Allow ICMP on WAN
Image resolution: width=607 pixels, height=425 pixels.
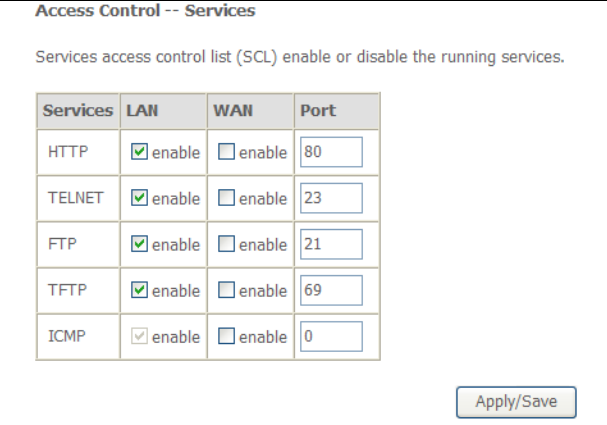227,337
